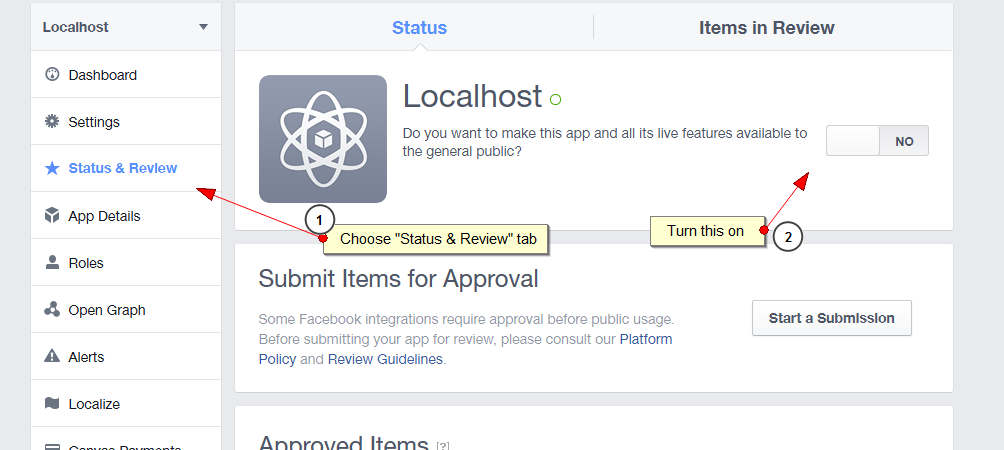The width and height of the screenshot is (1004, 450).
Task: Switch to the Items in Review tab
Action: pyautogui.click(x=766, y=28)
